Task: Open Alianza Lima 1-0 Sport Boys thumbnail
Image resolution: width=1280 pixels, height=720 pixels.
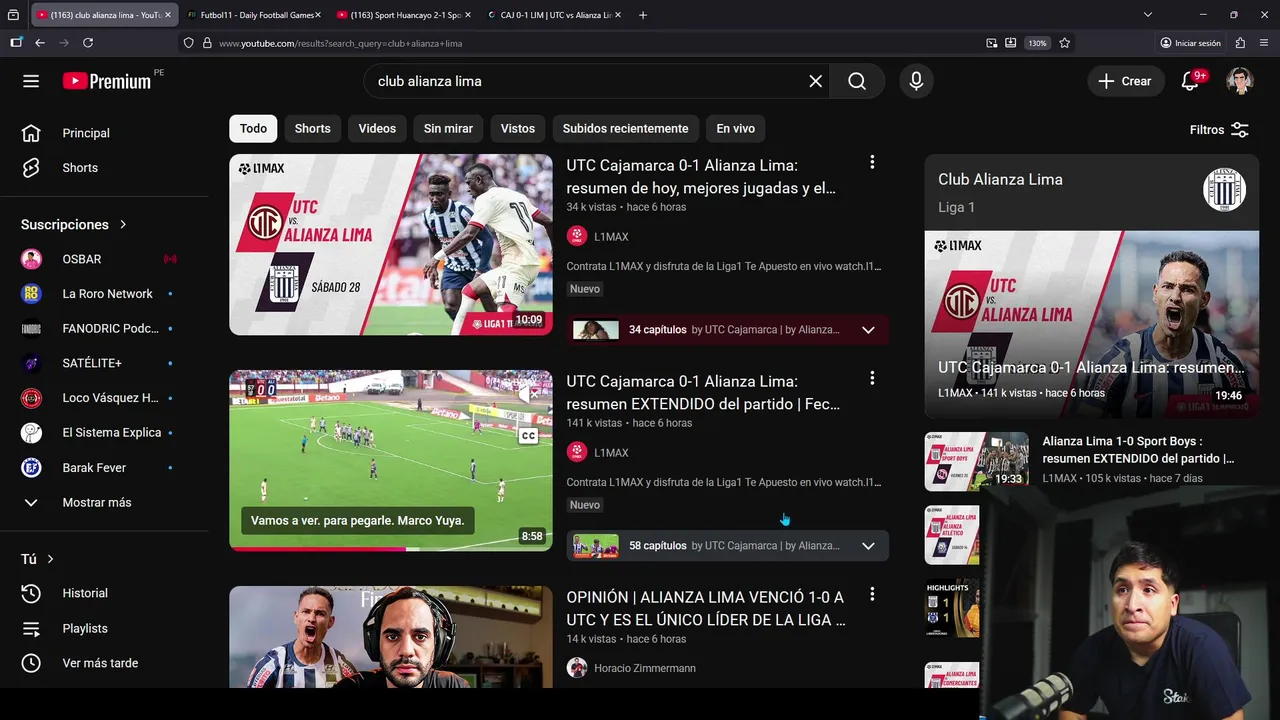Action: pos(977,461)
